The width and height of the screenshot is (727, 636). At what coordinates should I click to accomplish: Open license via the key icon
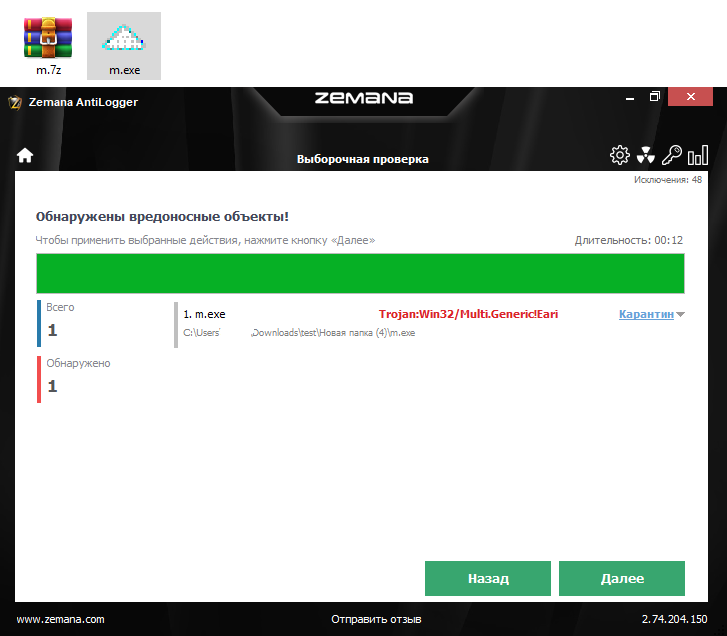point(671,155)
